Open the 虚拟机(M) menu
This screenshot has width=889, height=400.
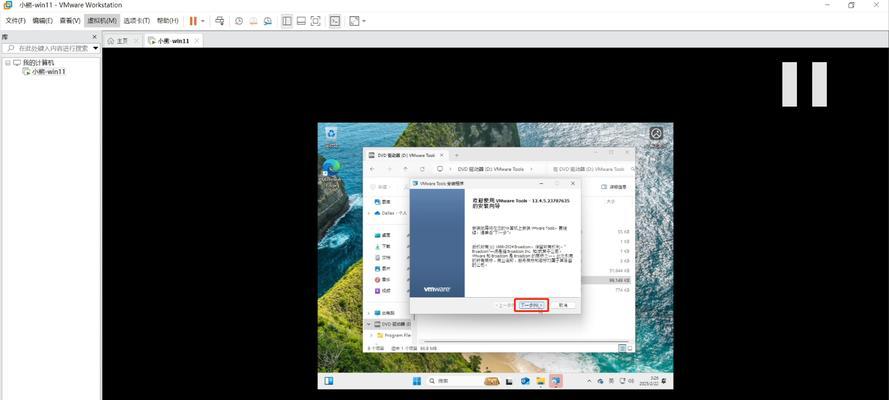point(102,21)
